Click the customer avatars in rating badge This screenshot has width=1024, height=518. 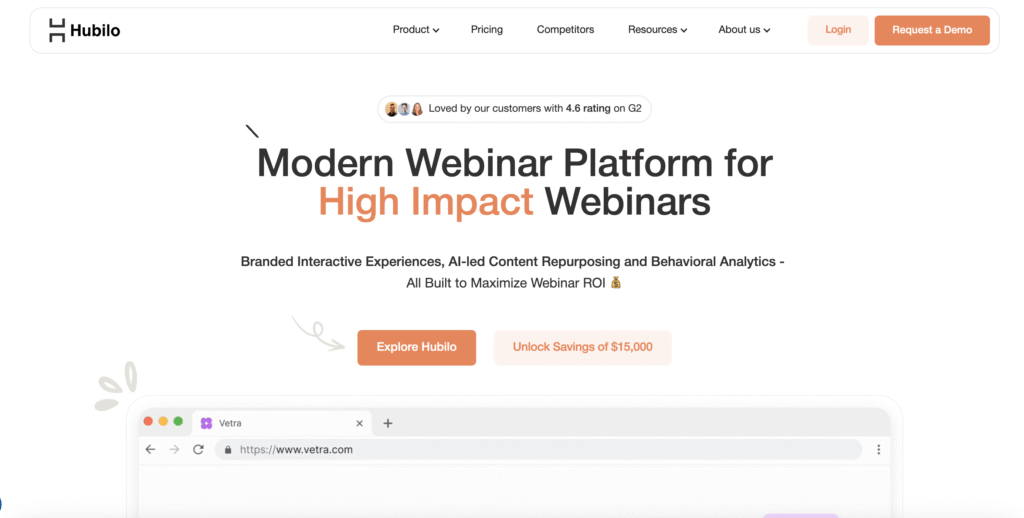(x=404, y=109)
